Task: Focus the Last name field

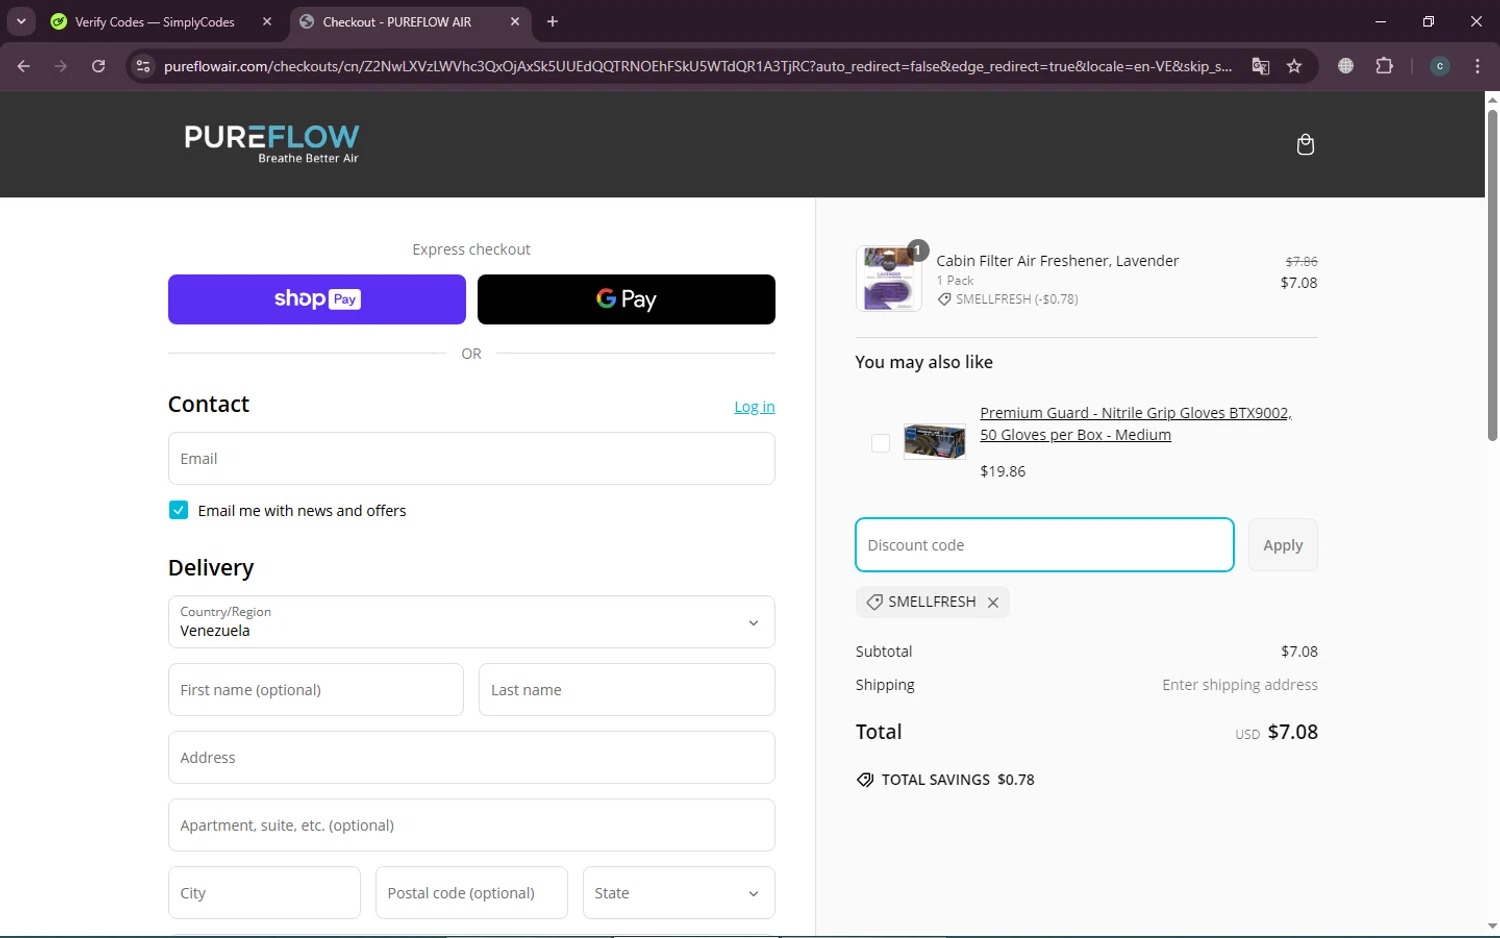Action: point(627,690)
